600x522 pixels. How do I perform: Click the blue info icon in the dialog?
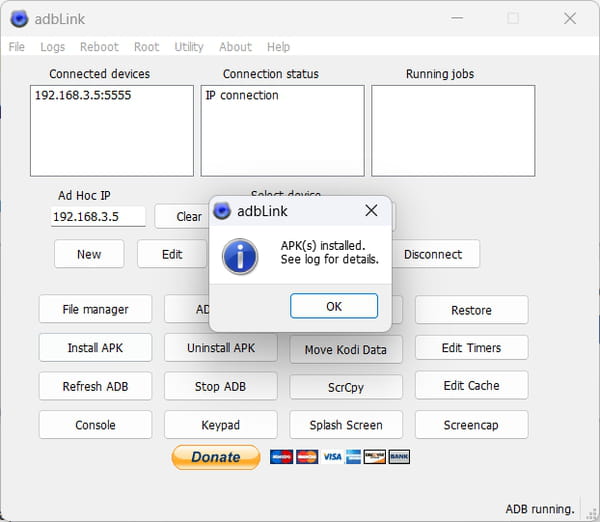240,256
